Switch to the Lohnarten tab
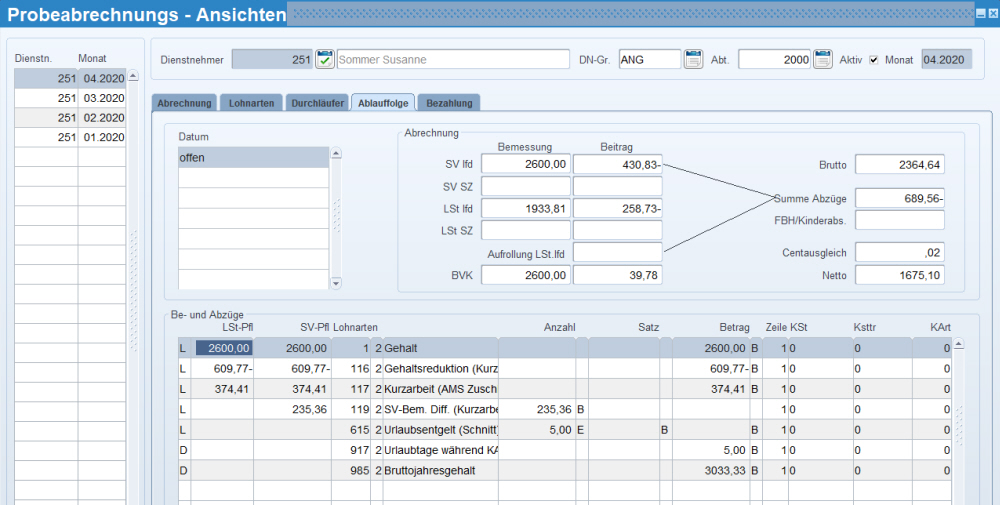This screenshot has width=1000, height=505. (x=251, y=103)
